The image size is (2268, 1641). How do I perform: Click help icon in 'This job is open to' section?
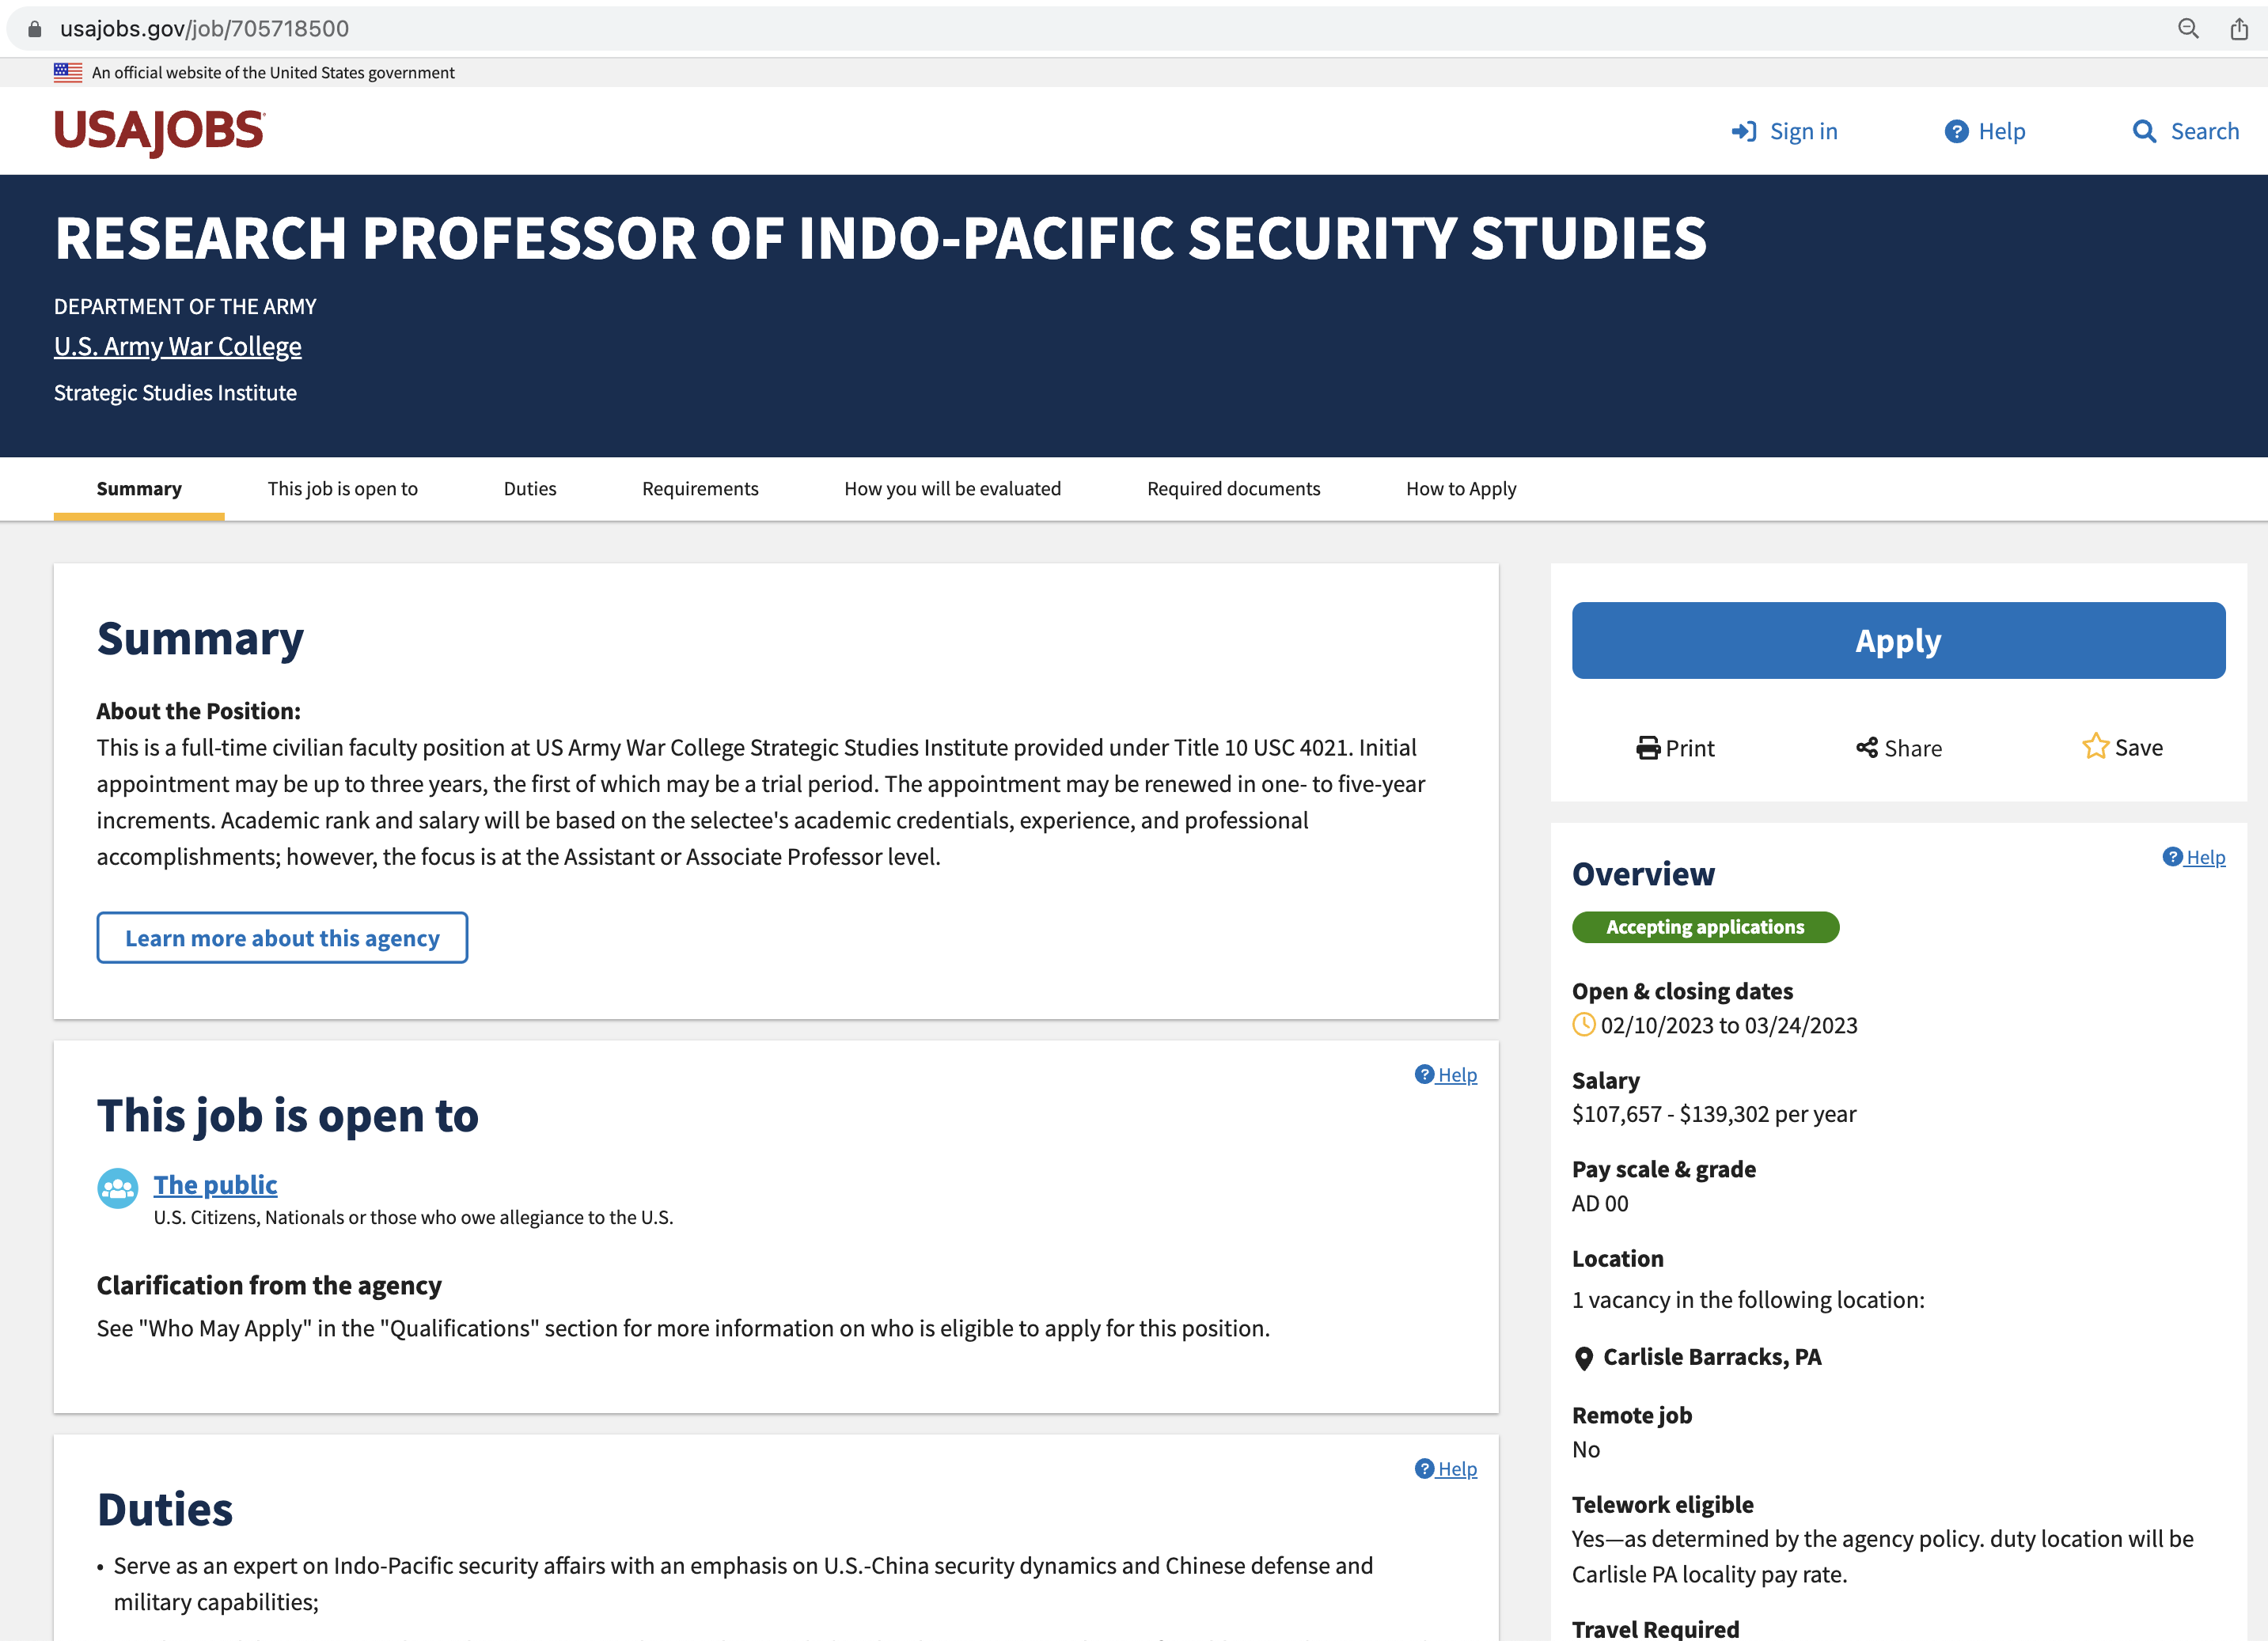[1424, 1074]
